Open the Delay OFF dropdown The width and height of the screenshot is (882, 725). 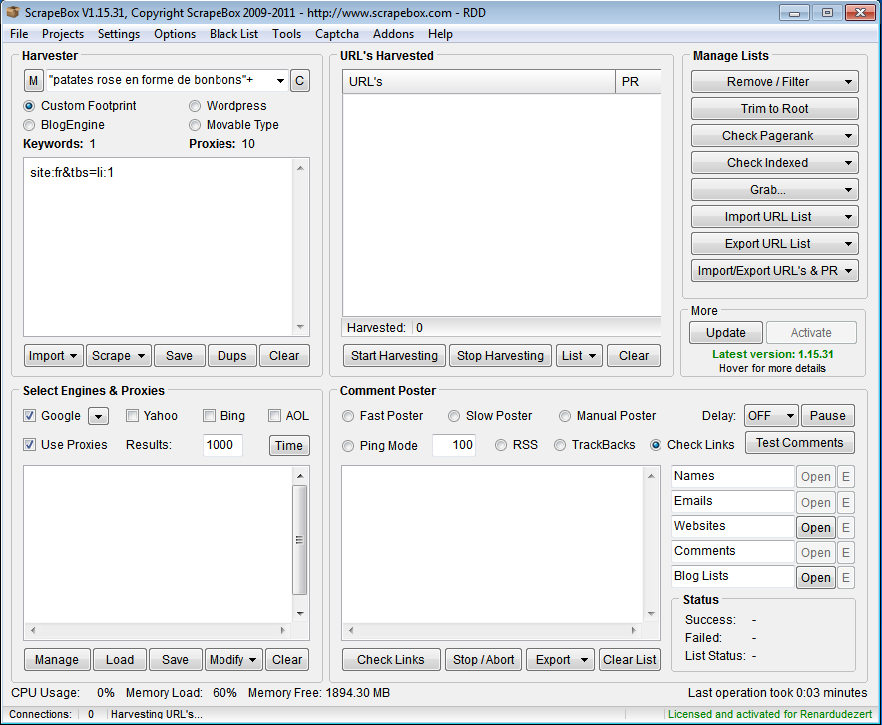click(x=771, y=416)
